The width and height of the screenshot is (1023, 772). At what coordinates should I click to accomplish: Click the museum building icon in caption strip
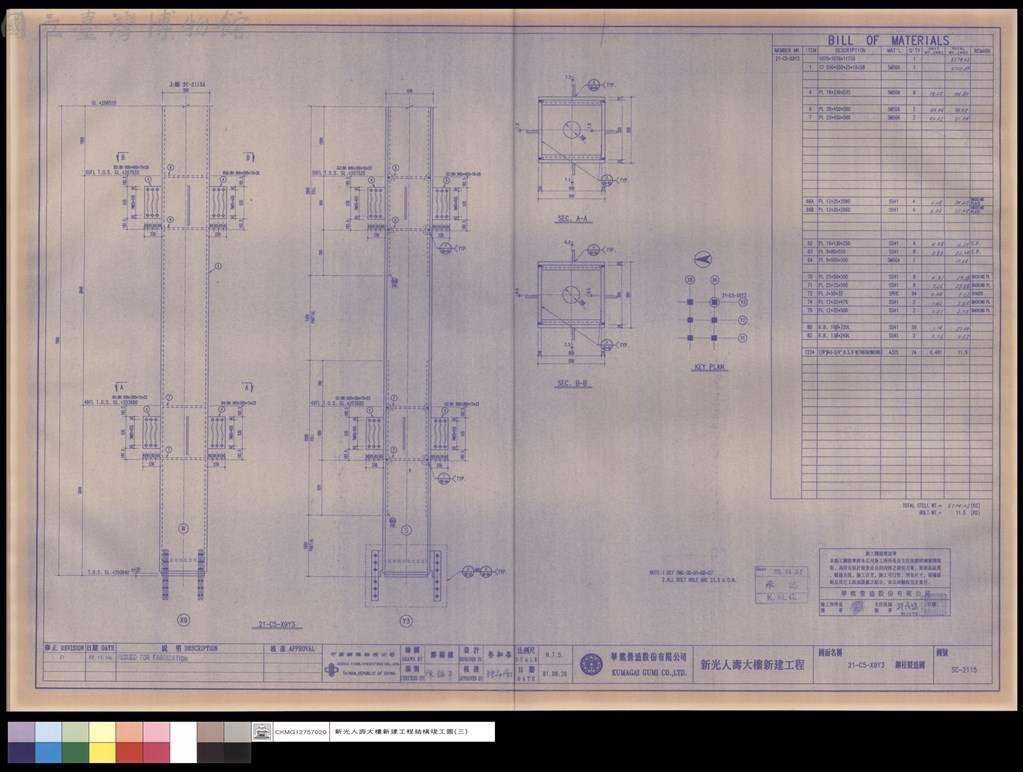(x=262, y=732)
